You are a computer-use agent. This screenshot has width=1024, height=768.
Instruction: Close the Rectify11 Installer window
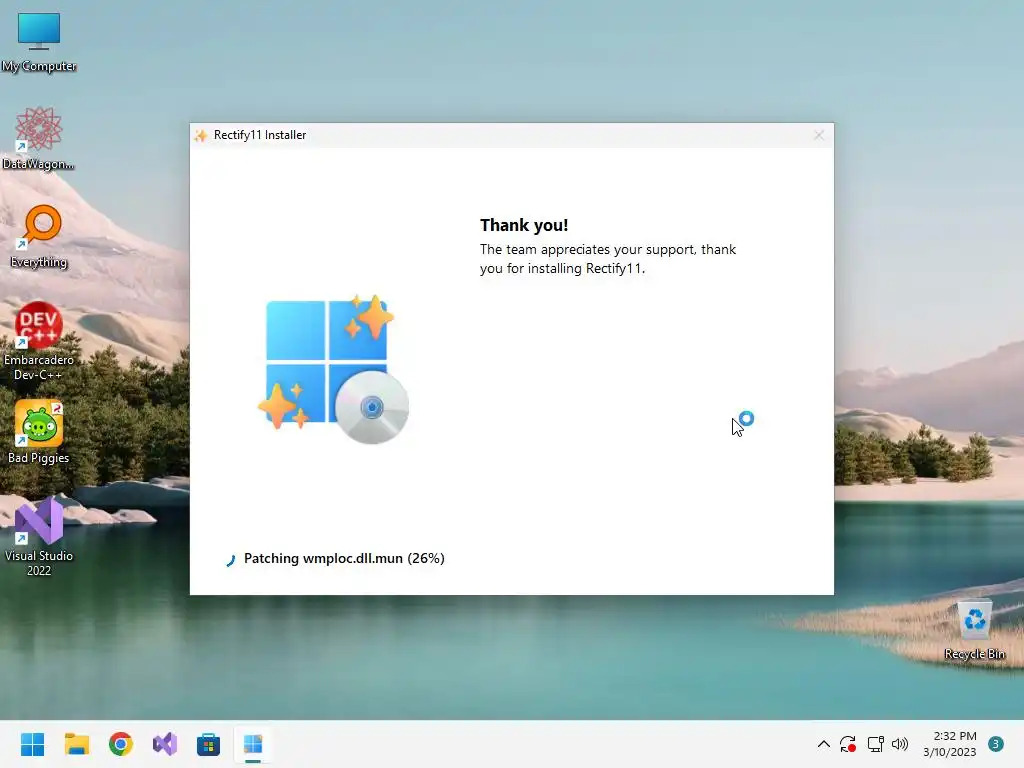click(819, 135)
